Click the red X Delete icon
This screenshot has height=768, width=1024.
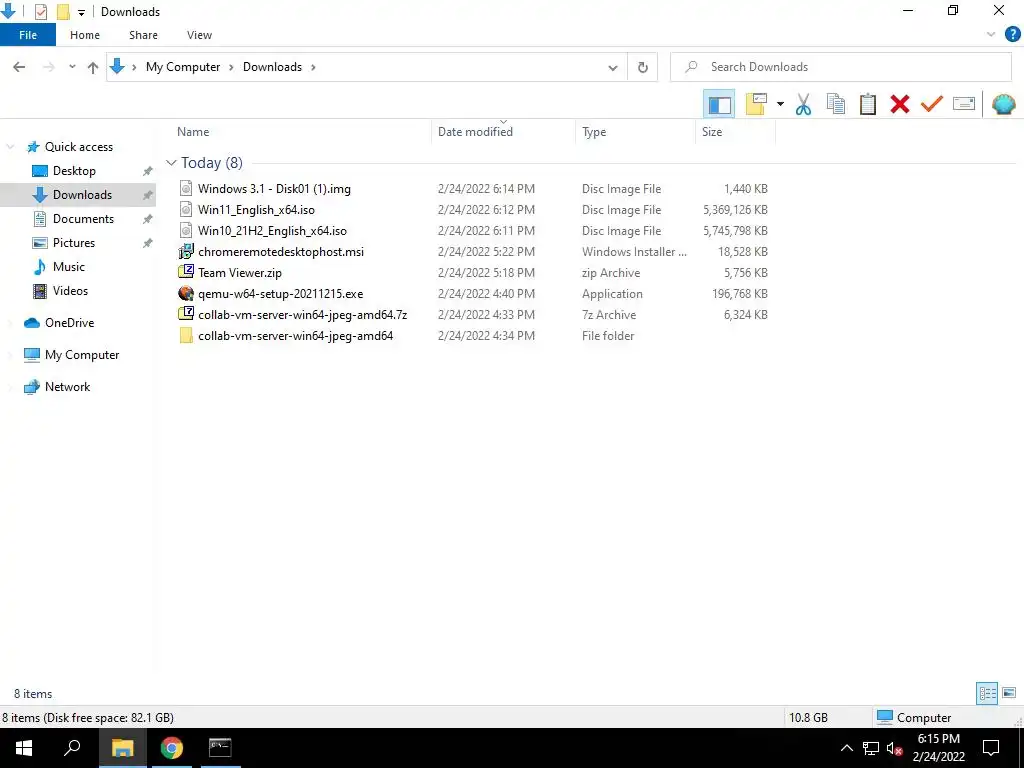[x=899, y=104]
